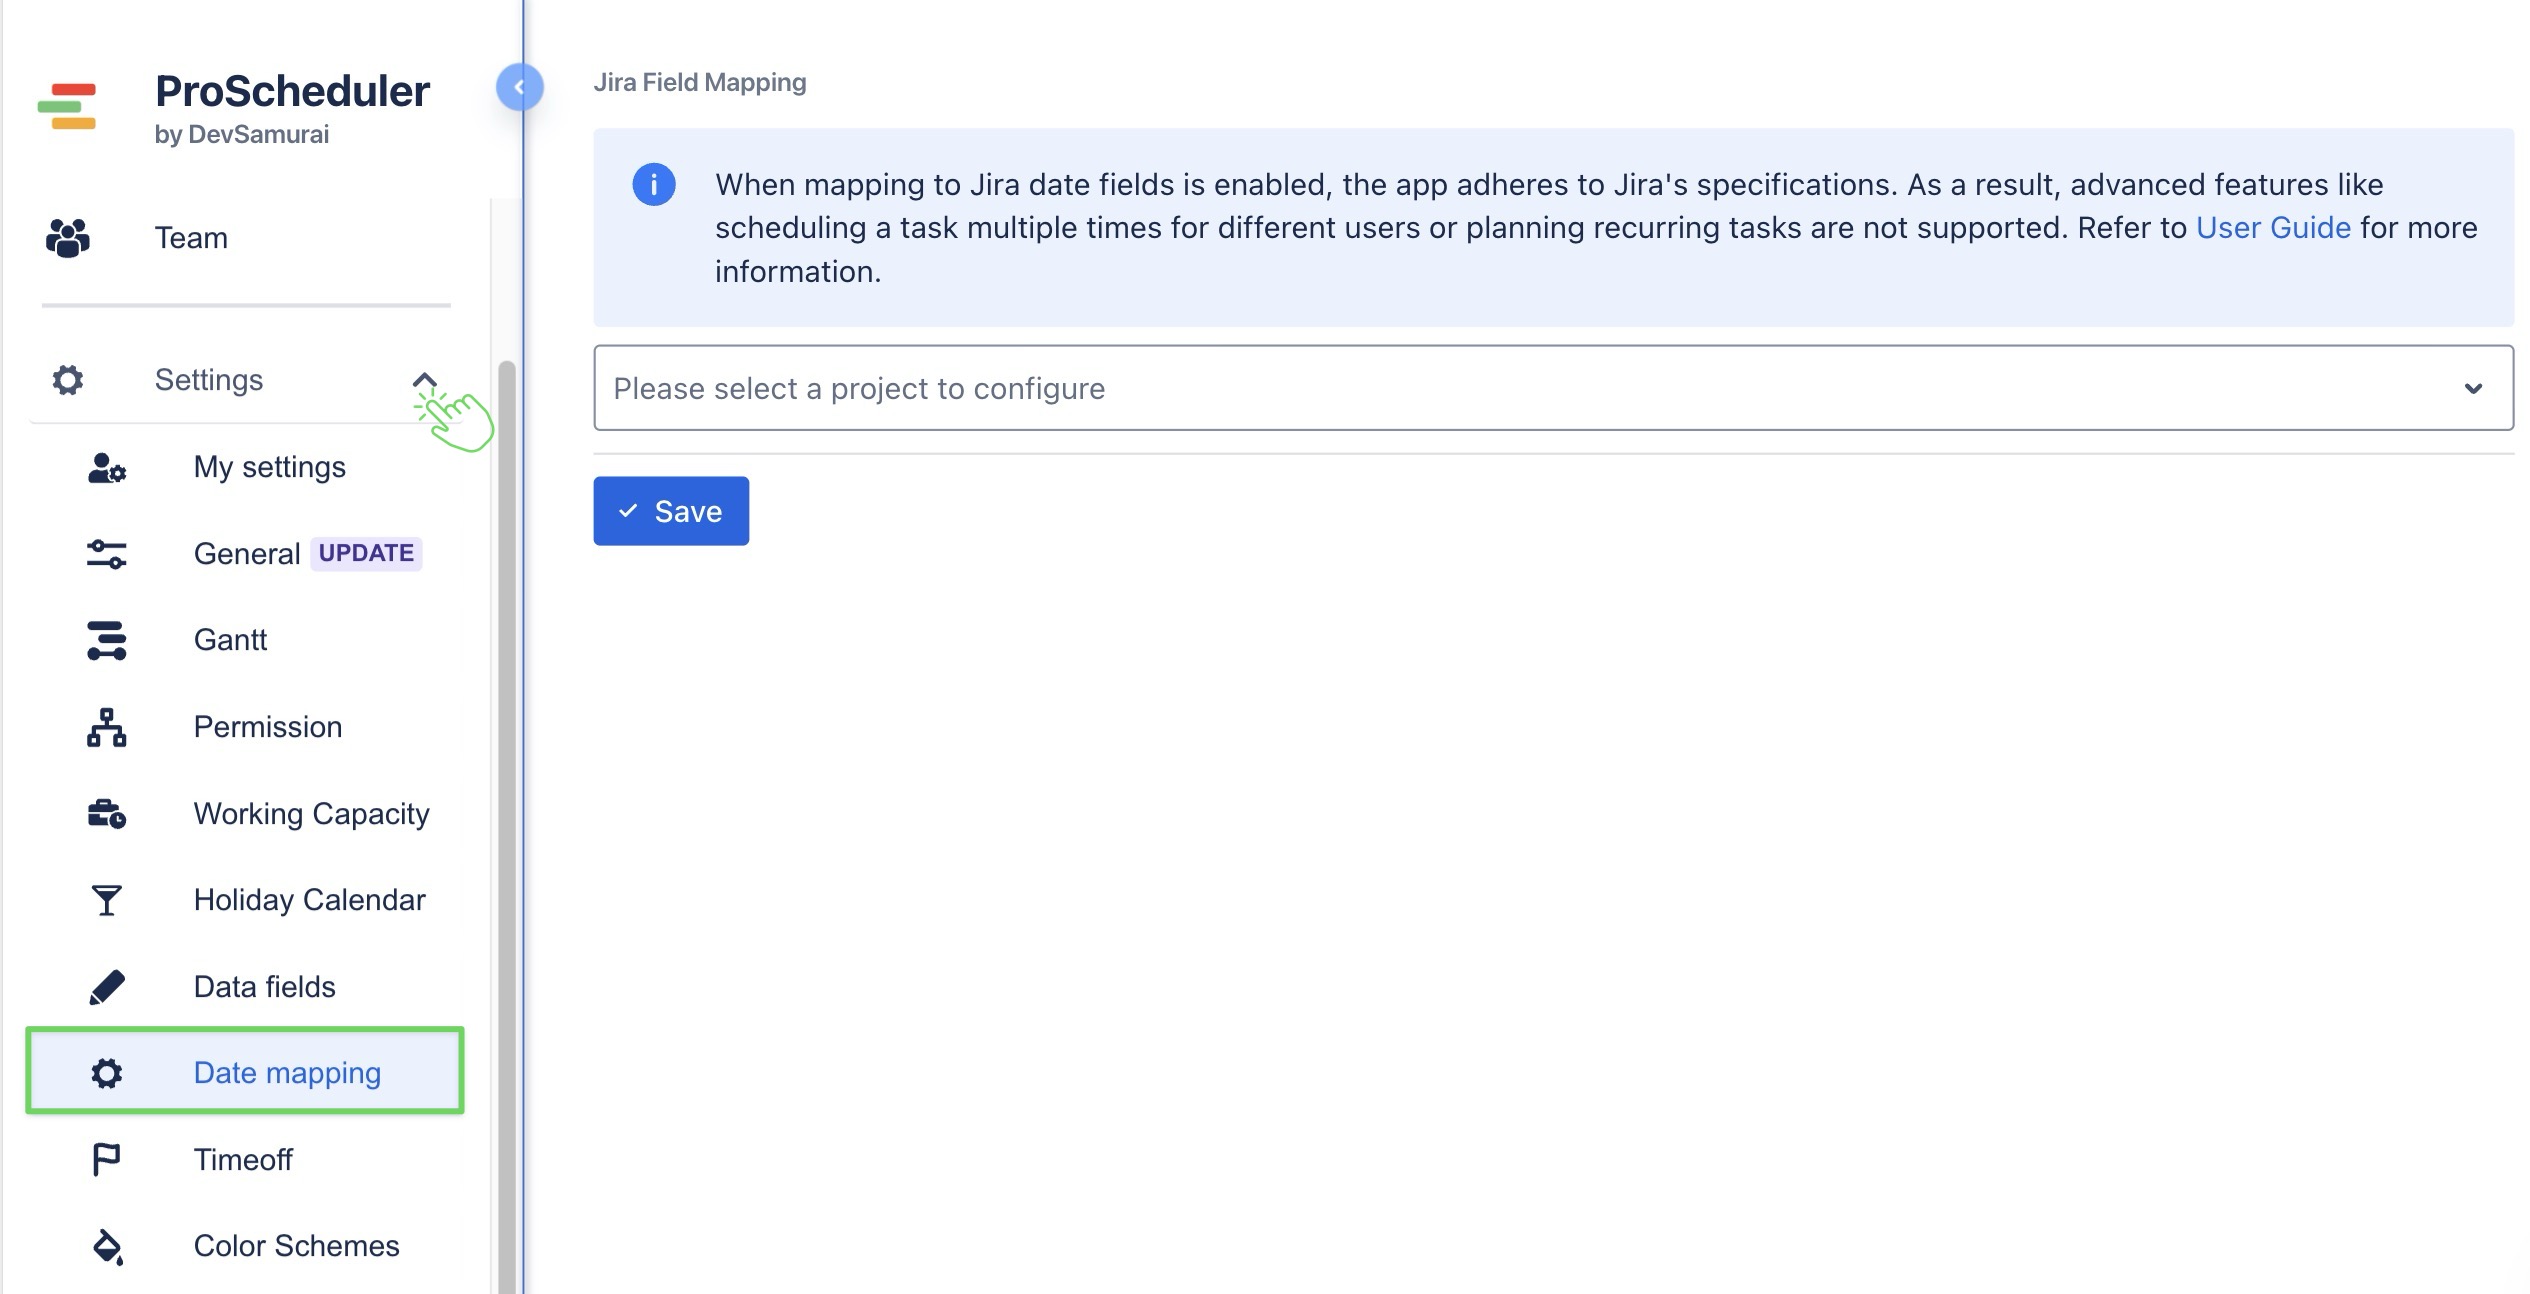Click the ProScheduler logo icon
2530x1294 pixels.
coord(67,106)
